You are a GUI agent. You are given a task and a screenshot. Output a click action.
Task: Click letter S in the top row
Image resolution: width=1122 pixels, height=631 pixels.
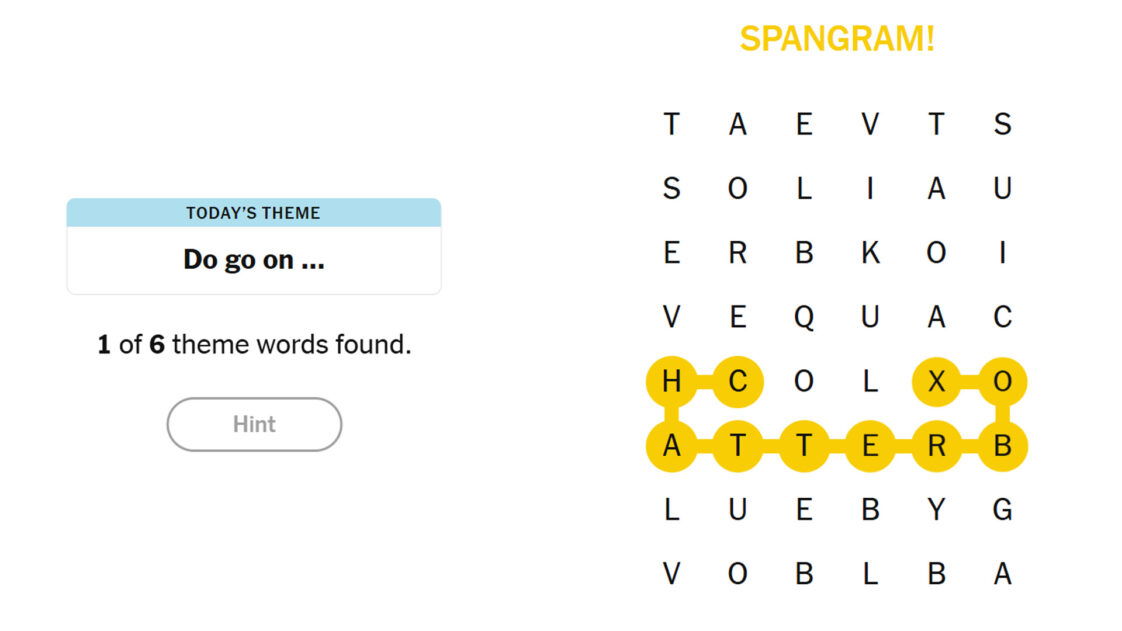coord(1002,124)
